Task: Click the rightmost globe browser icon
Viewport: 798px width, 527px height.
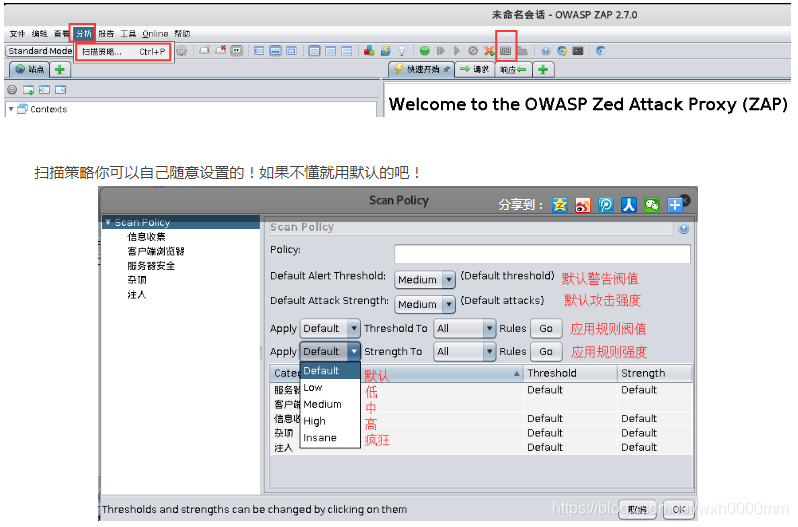Action: click(601, 51)
